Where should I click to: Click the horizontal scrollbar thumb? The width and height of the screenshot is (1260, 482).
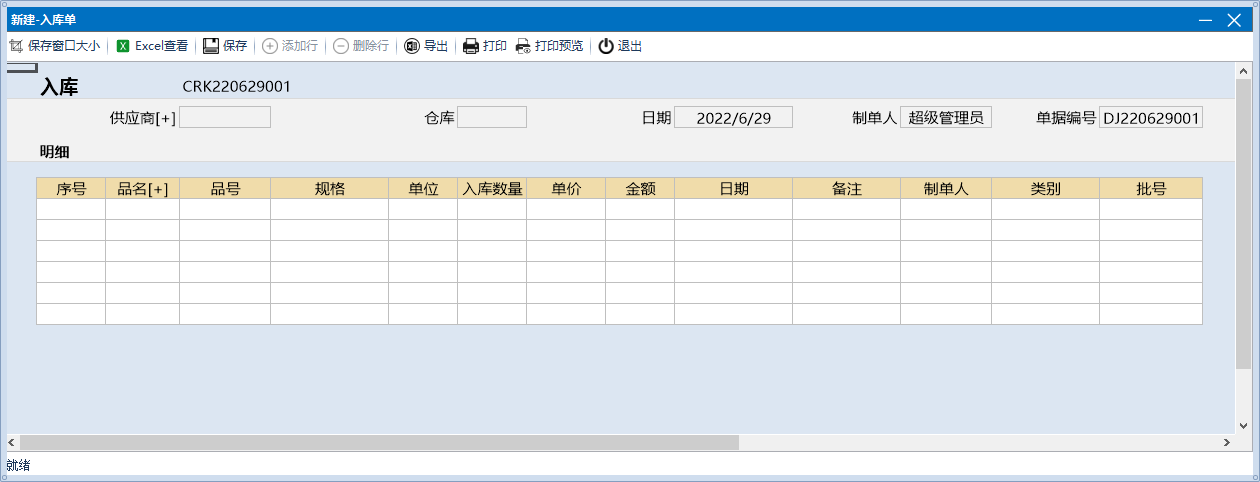pyautogui.click(x=378, y=442)
